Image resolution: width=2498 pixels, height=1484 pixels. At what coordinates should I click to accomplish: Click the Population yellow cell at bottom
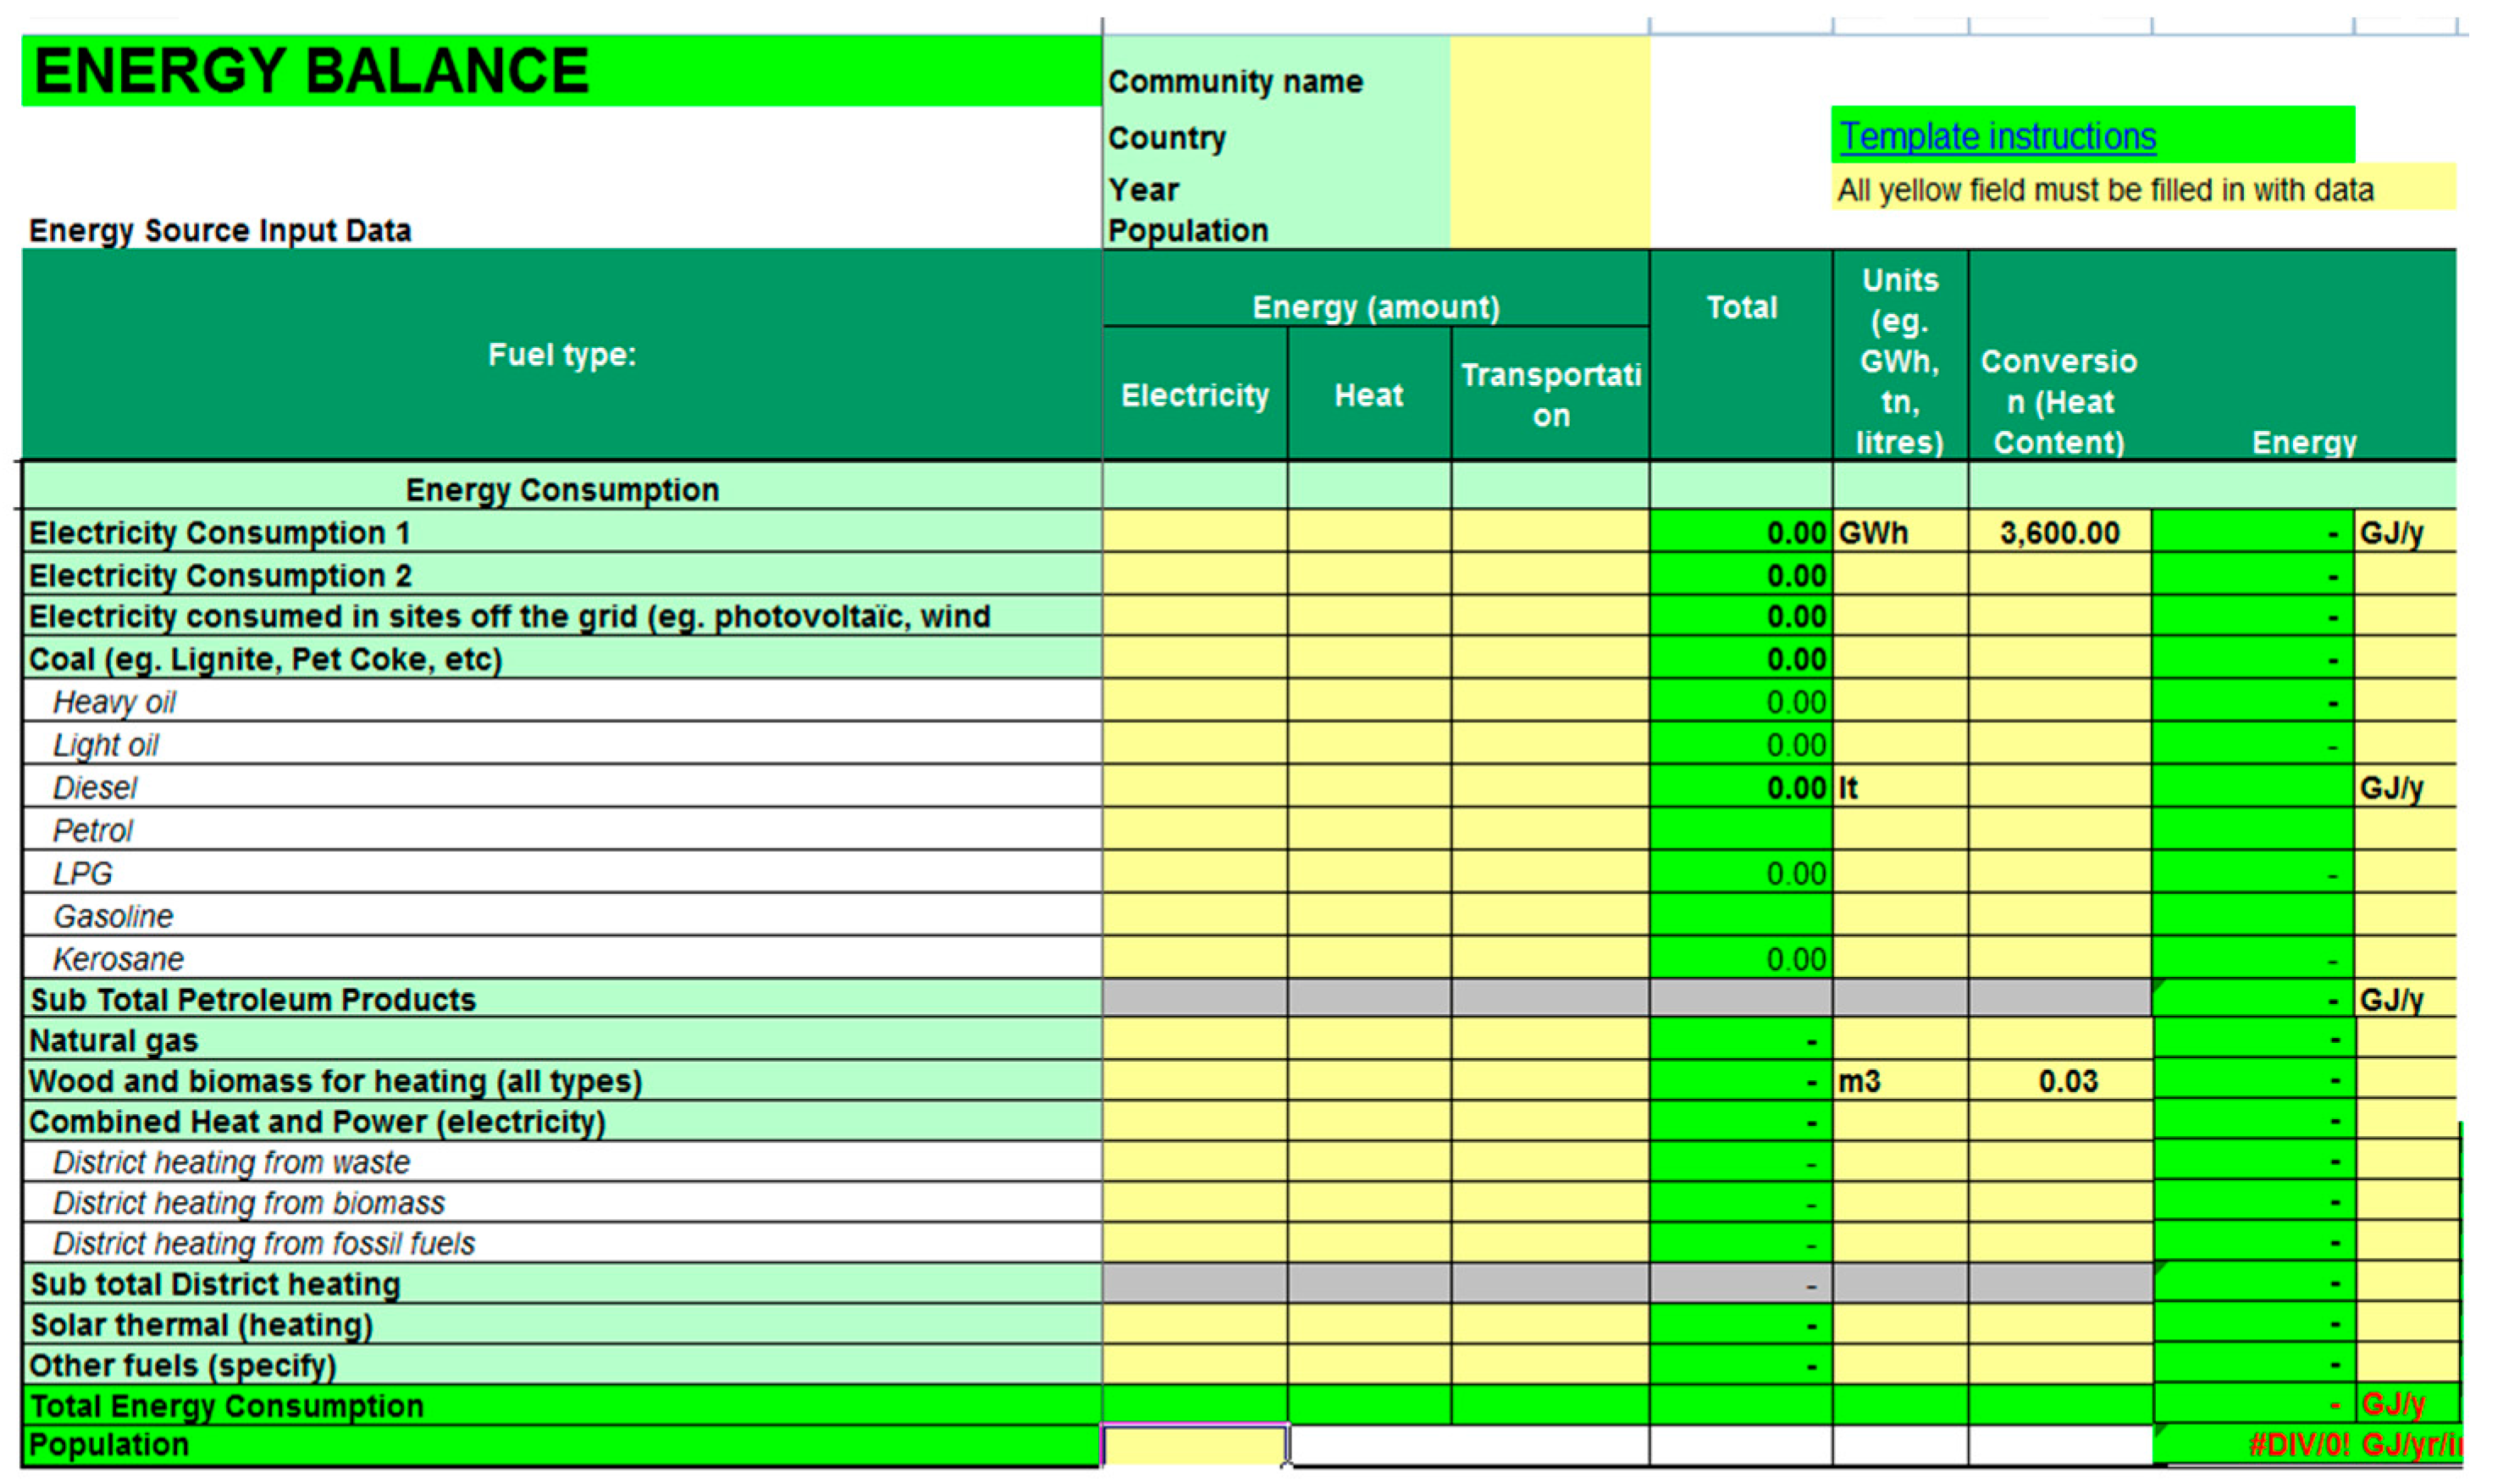1193,1445
